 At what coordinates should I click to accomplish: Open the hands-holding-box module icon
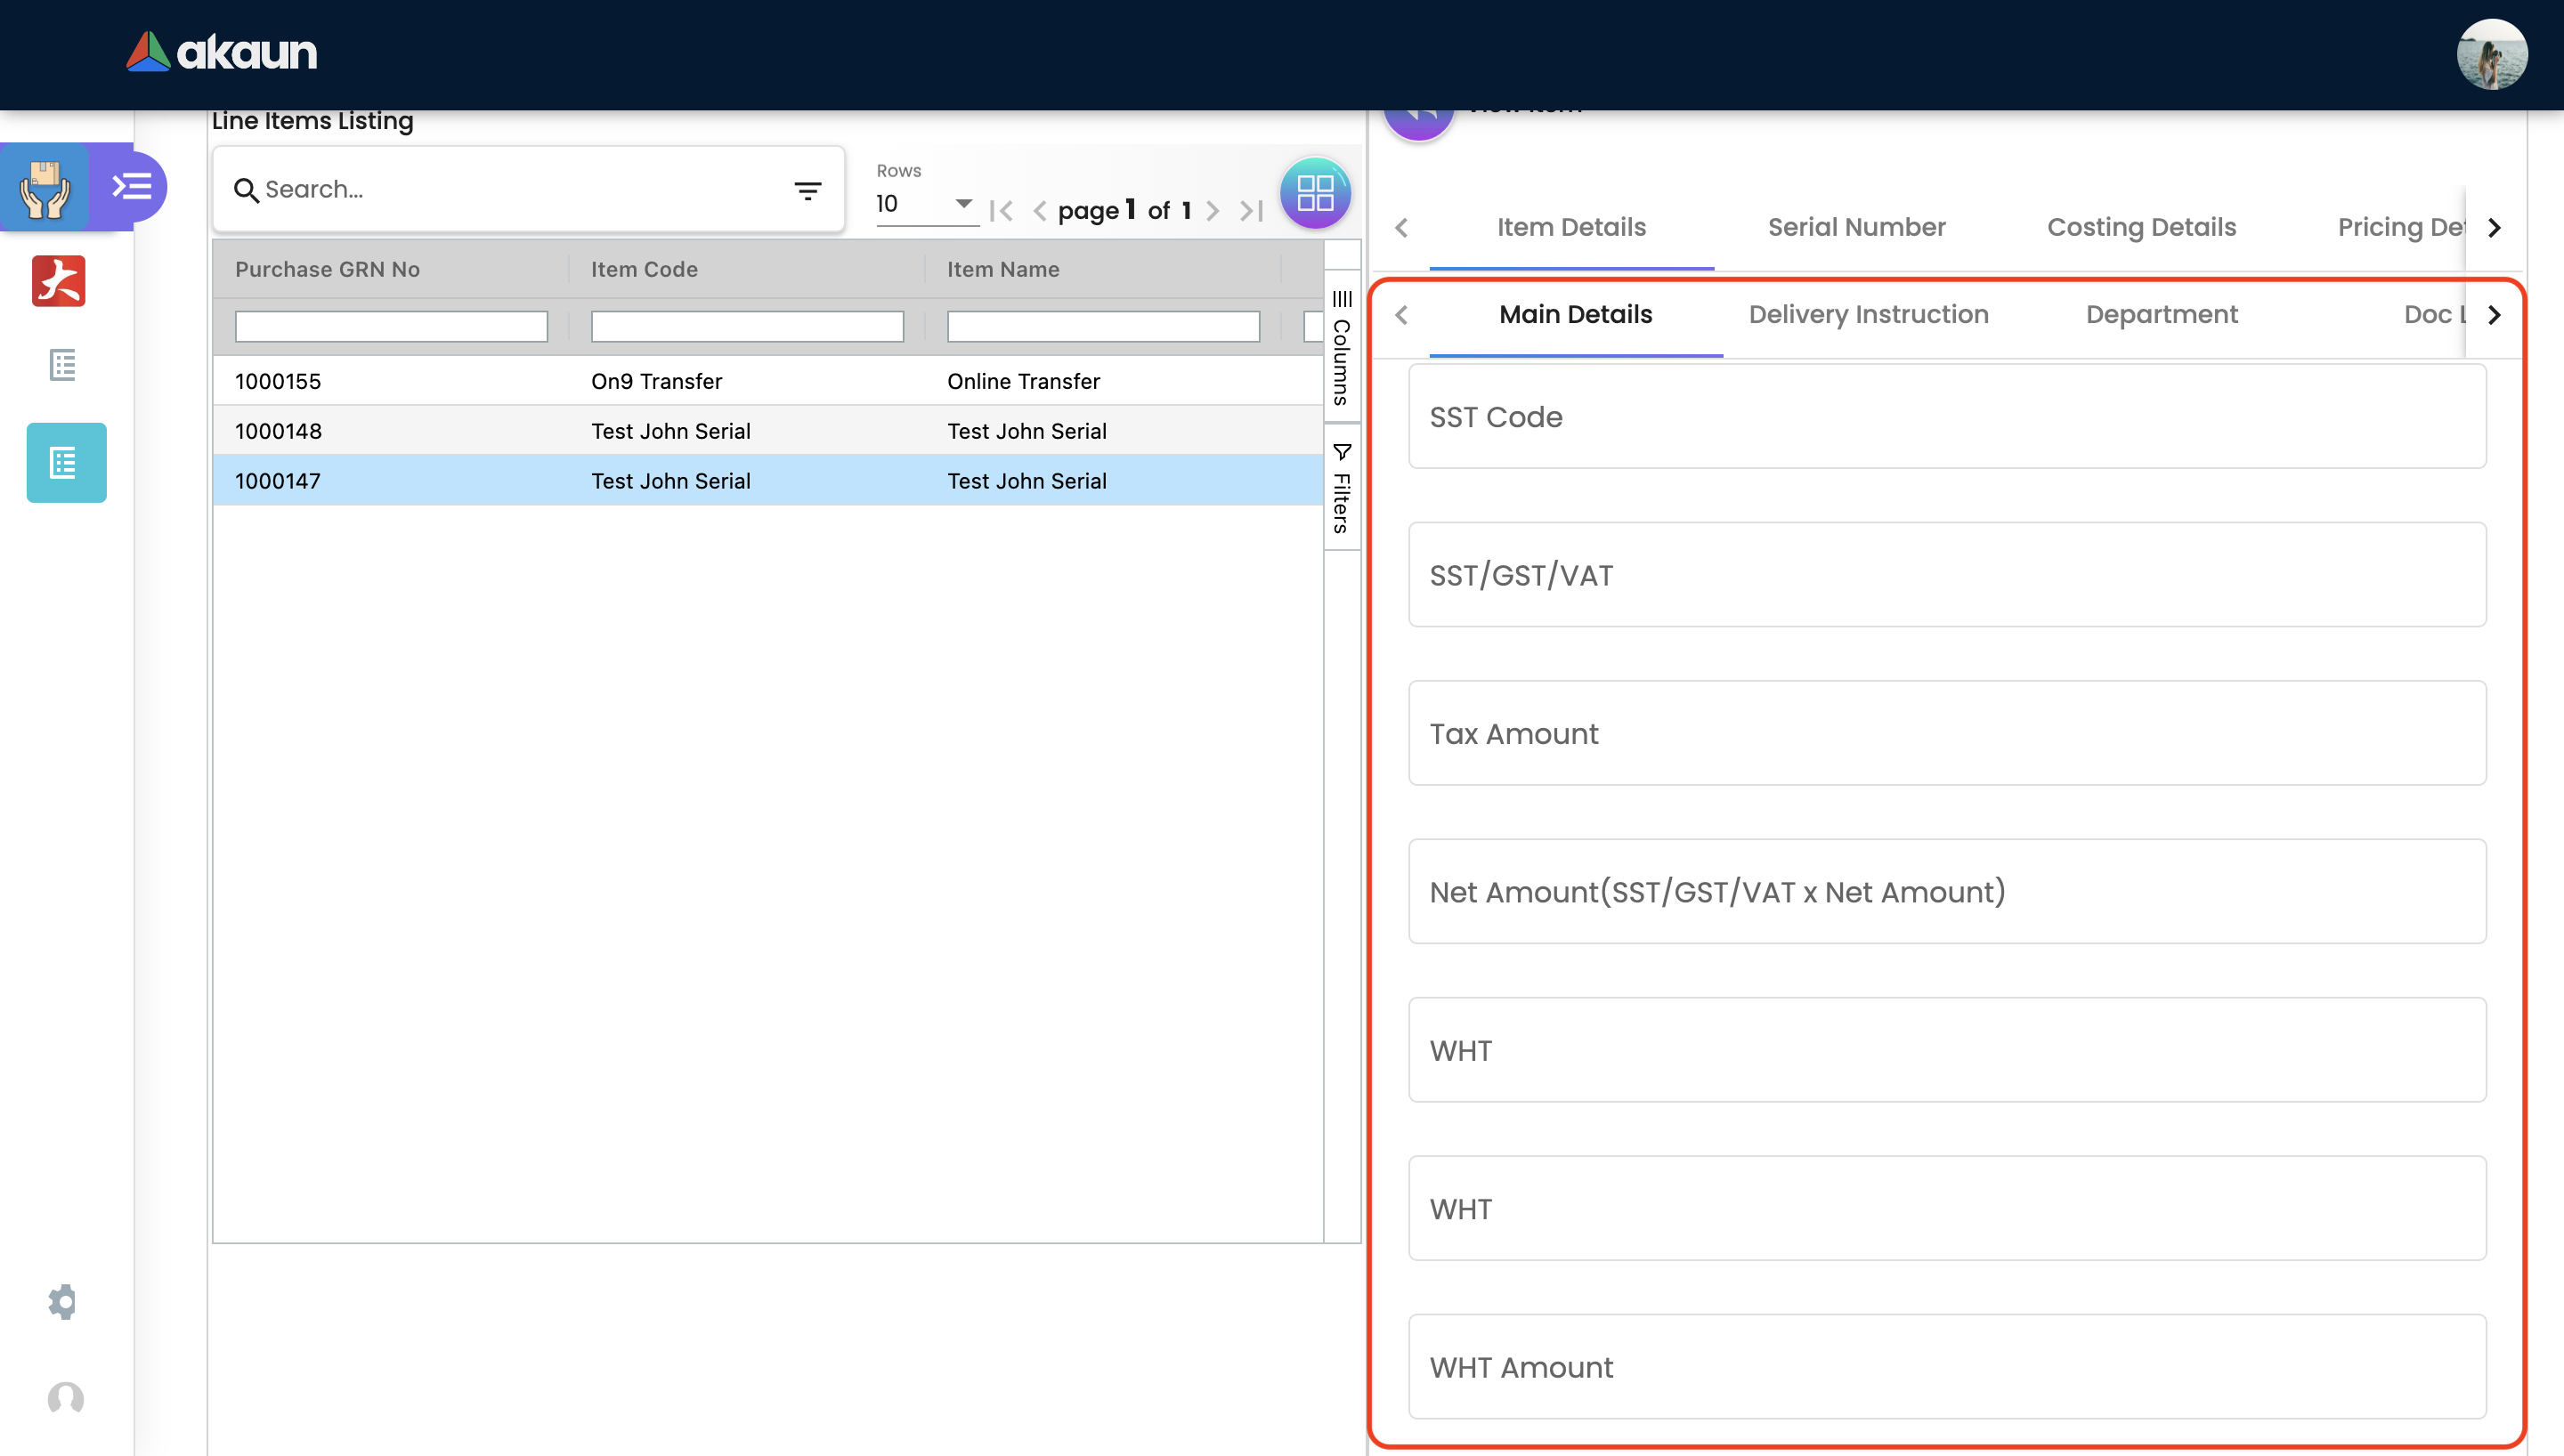point(45,187)
